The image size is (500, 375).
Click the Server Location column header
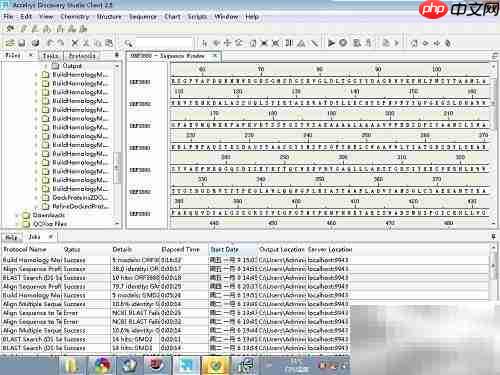click(330, 249)
